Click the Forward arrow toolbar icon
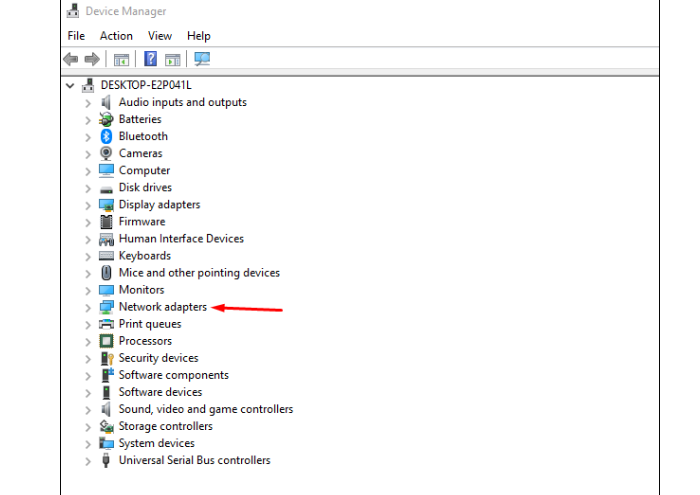 pos(92,59)
